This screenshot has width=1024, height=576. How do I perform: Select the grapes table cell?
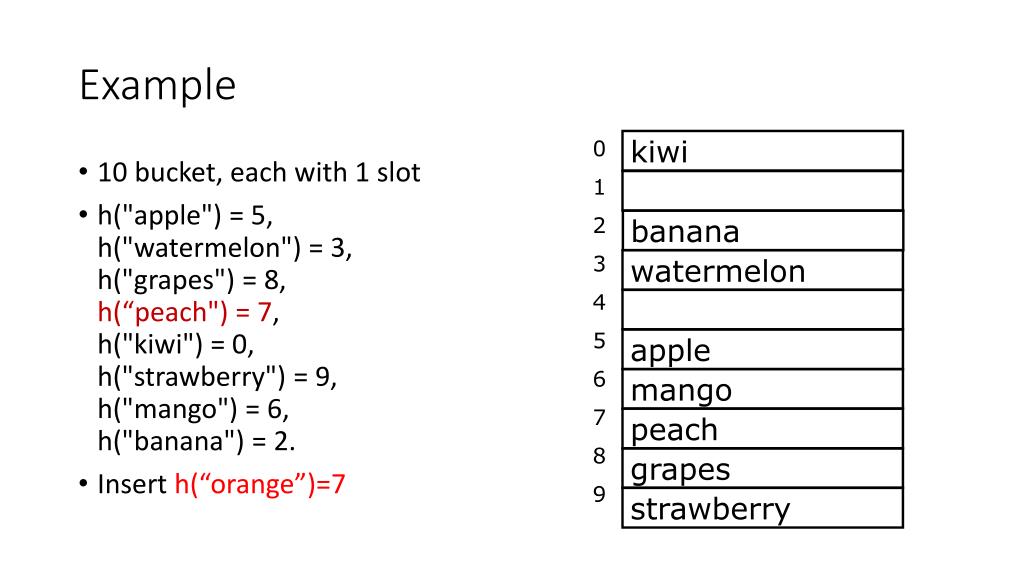762,468
